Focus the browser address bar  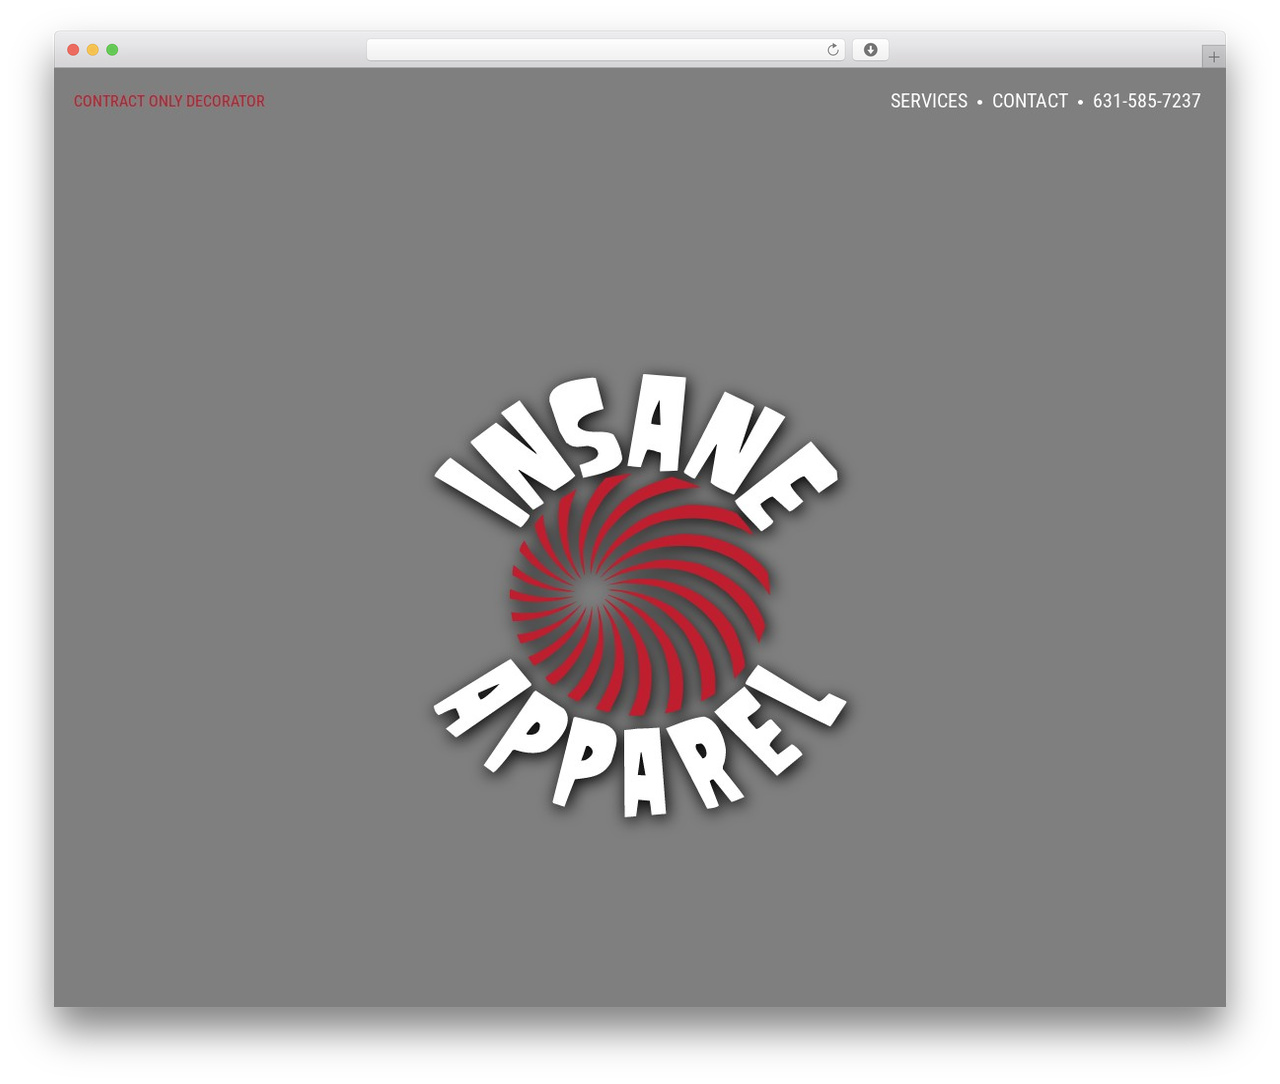pyautogui.click(x=605, y=50)
